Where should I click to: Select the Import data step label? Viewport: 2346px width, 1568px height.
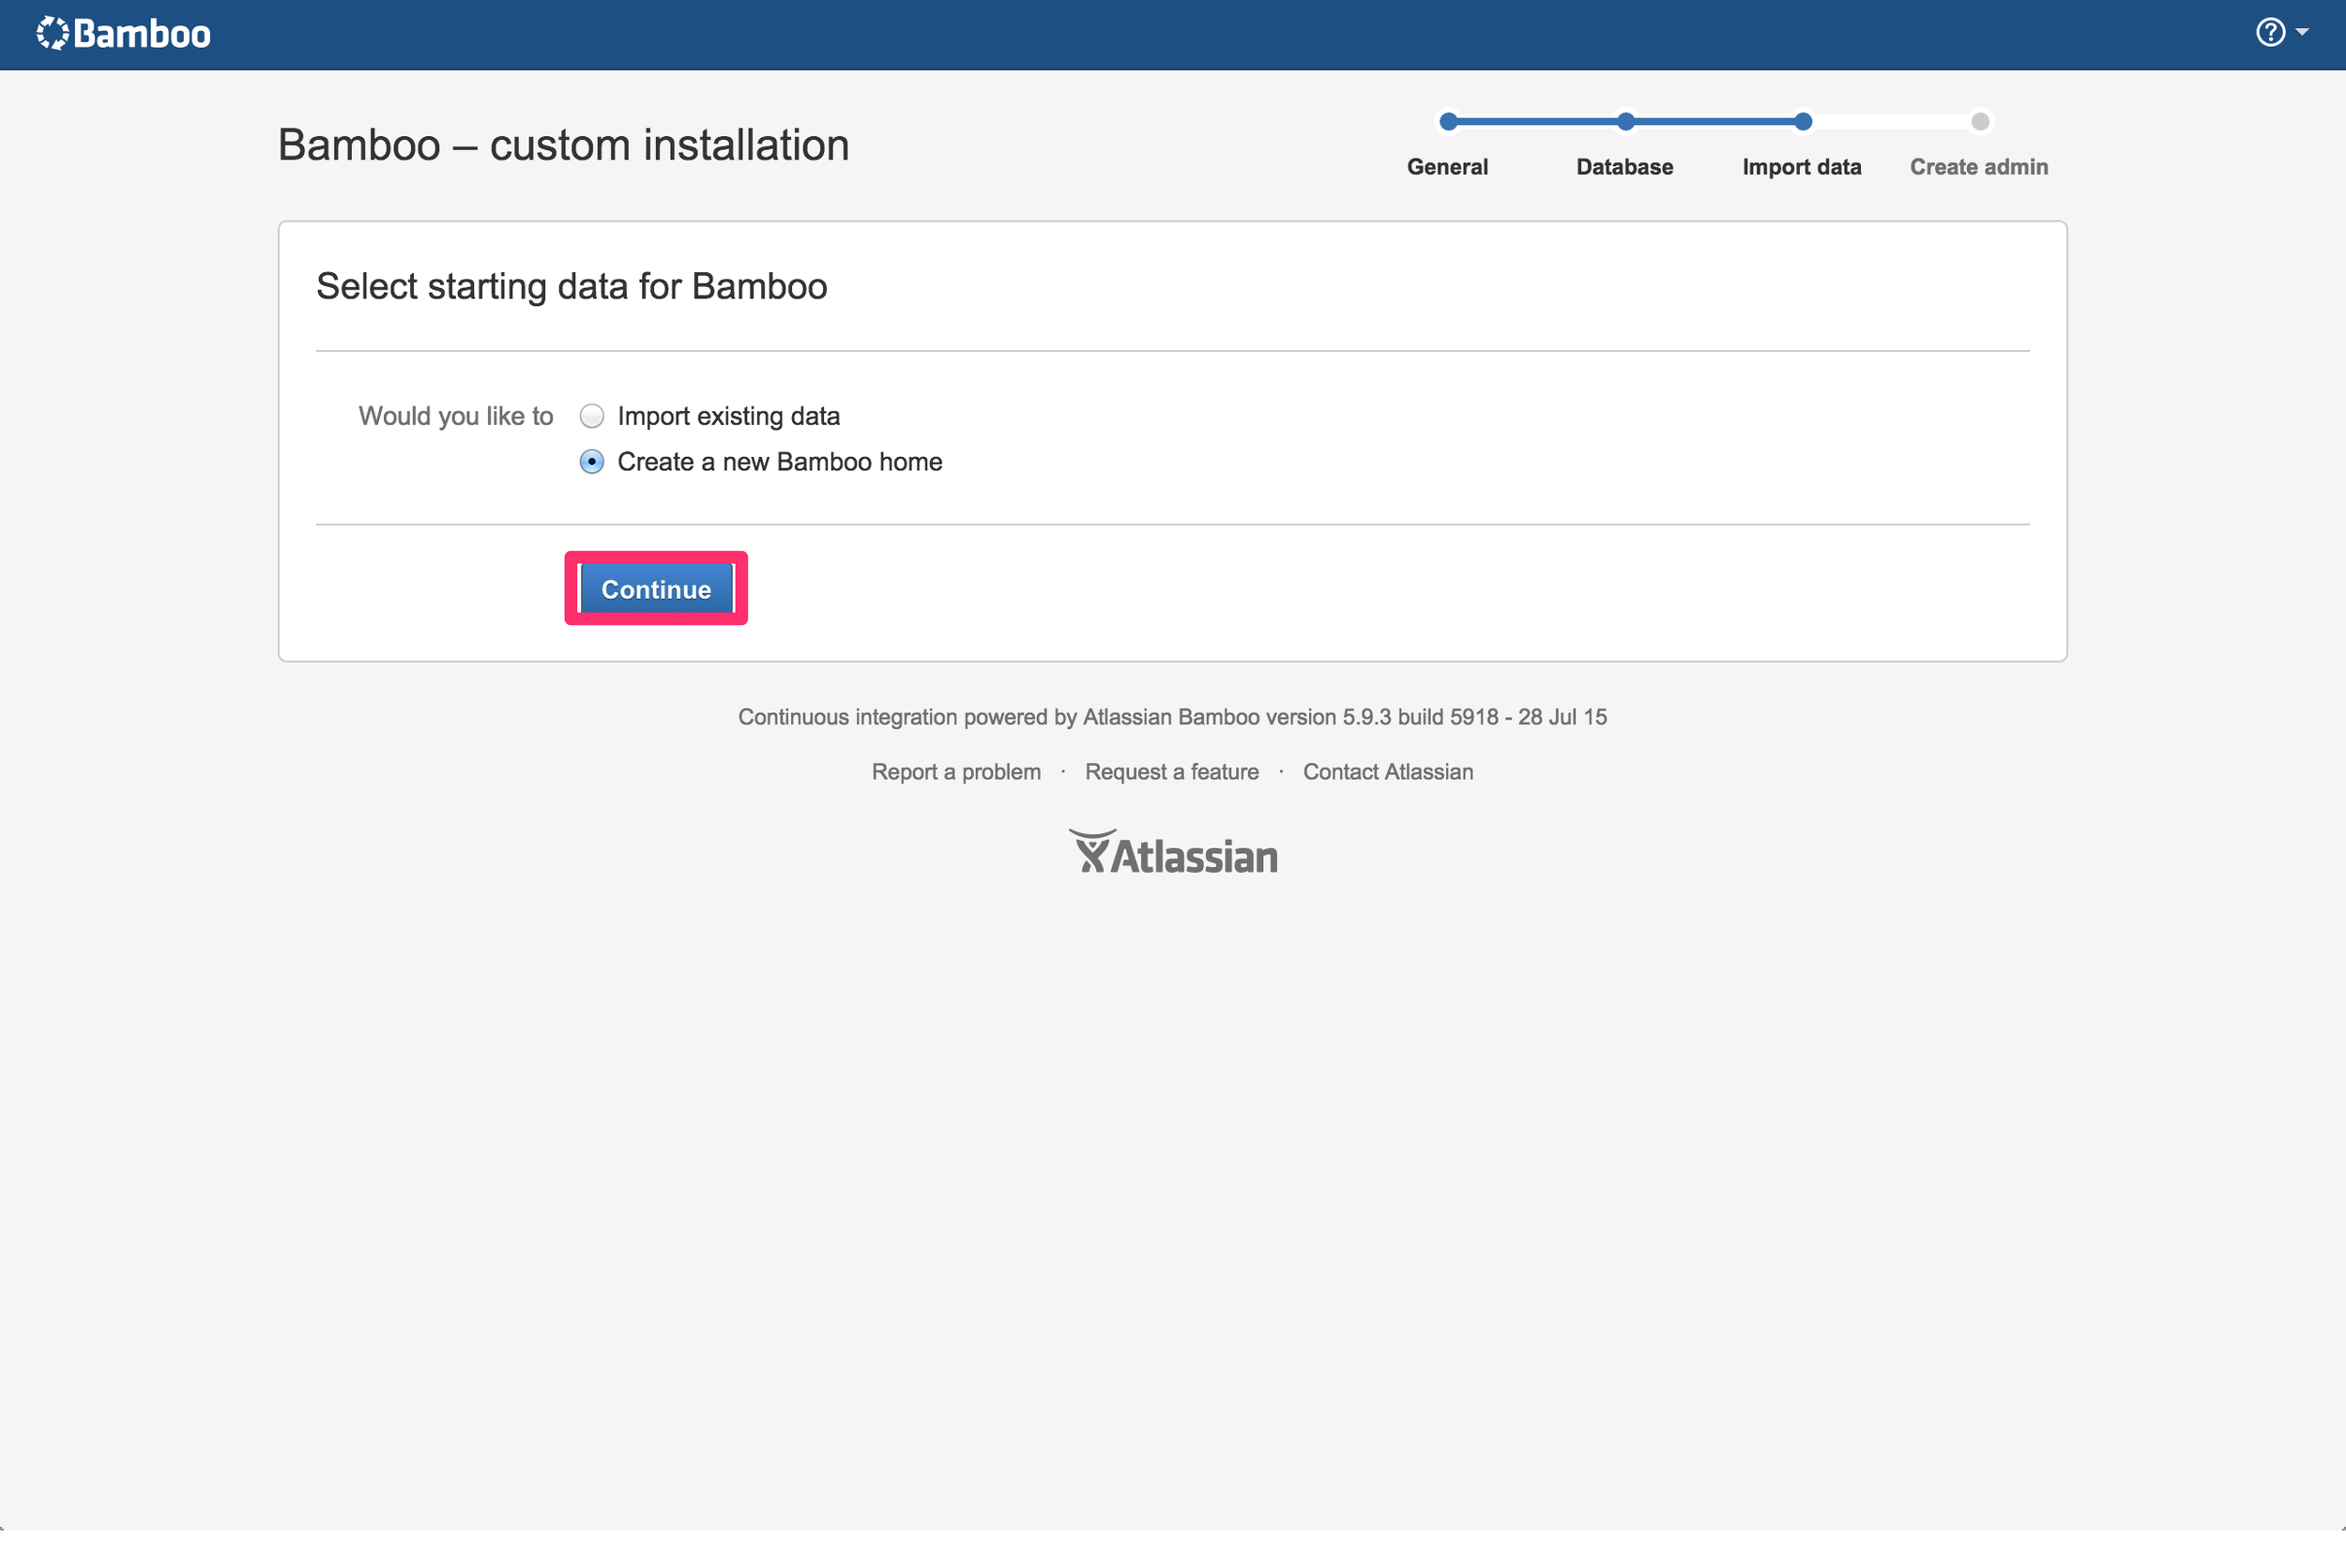pos(1801,167)
